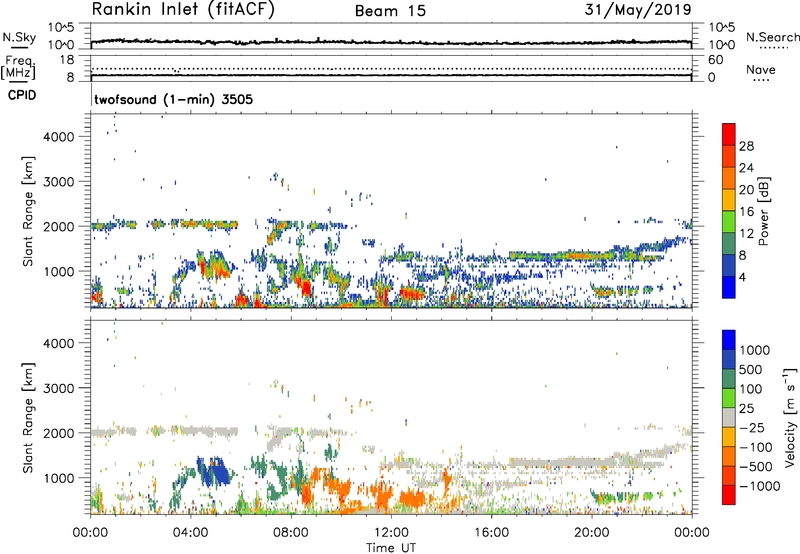
Task: Click the "-1000" Velocity colorbar label
Action: click(759, 486)
